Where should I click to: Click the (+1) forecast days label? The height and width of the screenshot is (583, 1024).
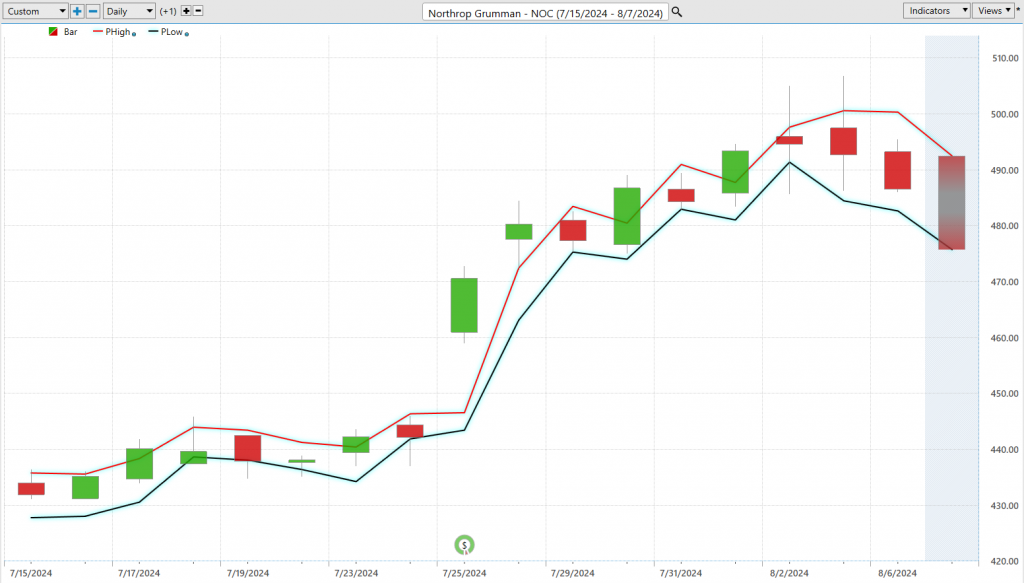coord(168,11)
